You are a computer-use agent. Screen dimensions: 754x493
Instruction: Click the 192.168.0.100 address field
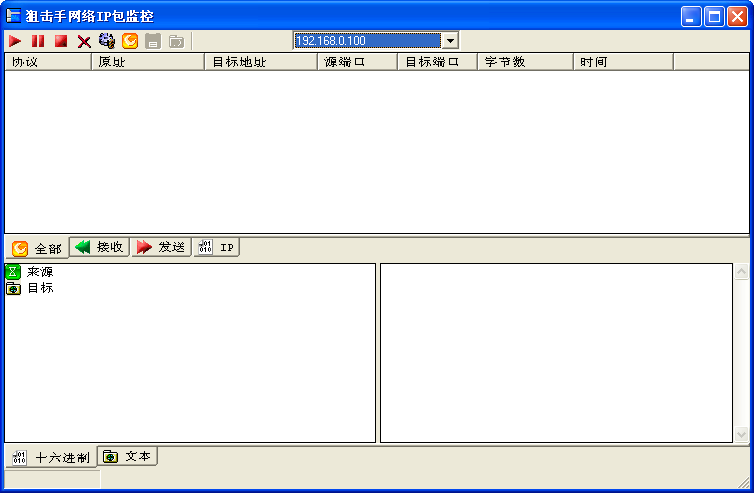click(366, 41)
